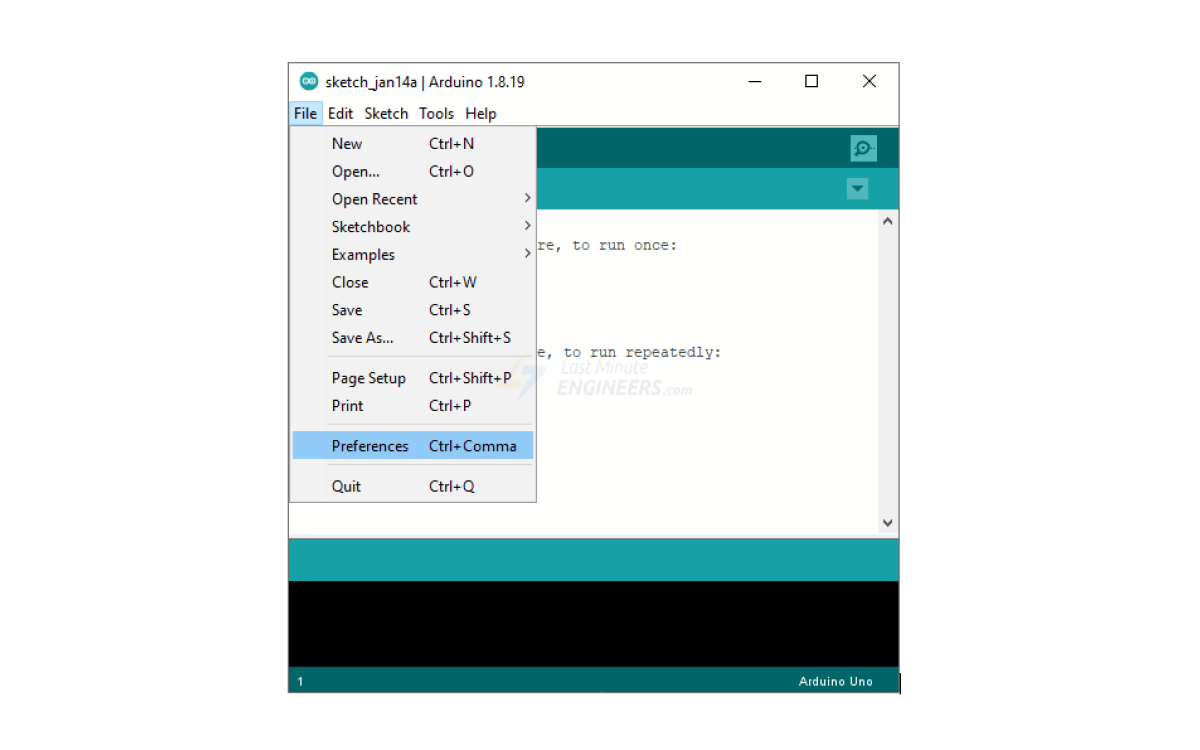The width and height of the screenshot is (1200, 750).
Task: Open the Tools menu
Action: point(436,114)
